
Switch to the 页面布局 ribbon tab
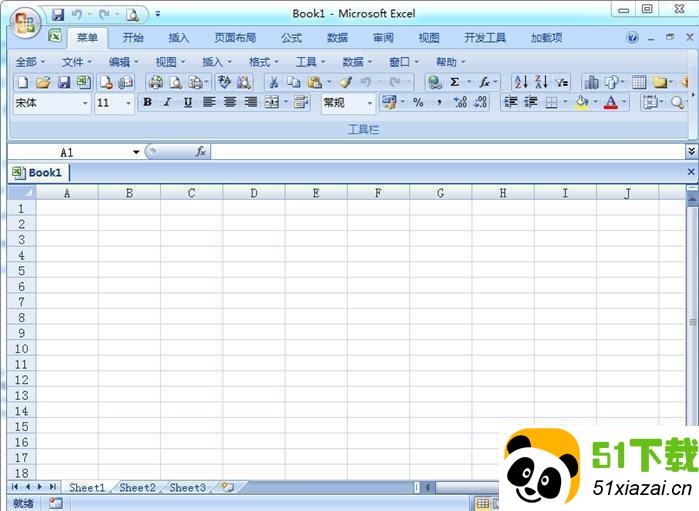(x=235, y=38)
